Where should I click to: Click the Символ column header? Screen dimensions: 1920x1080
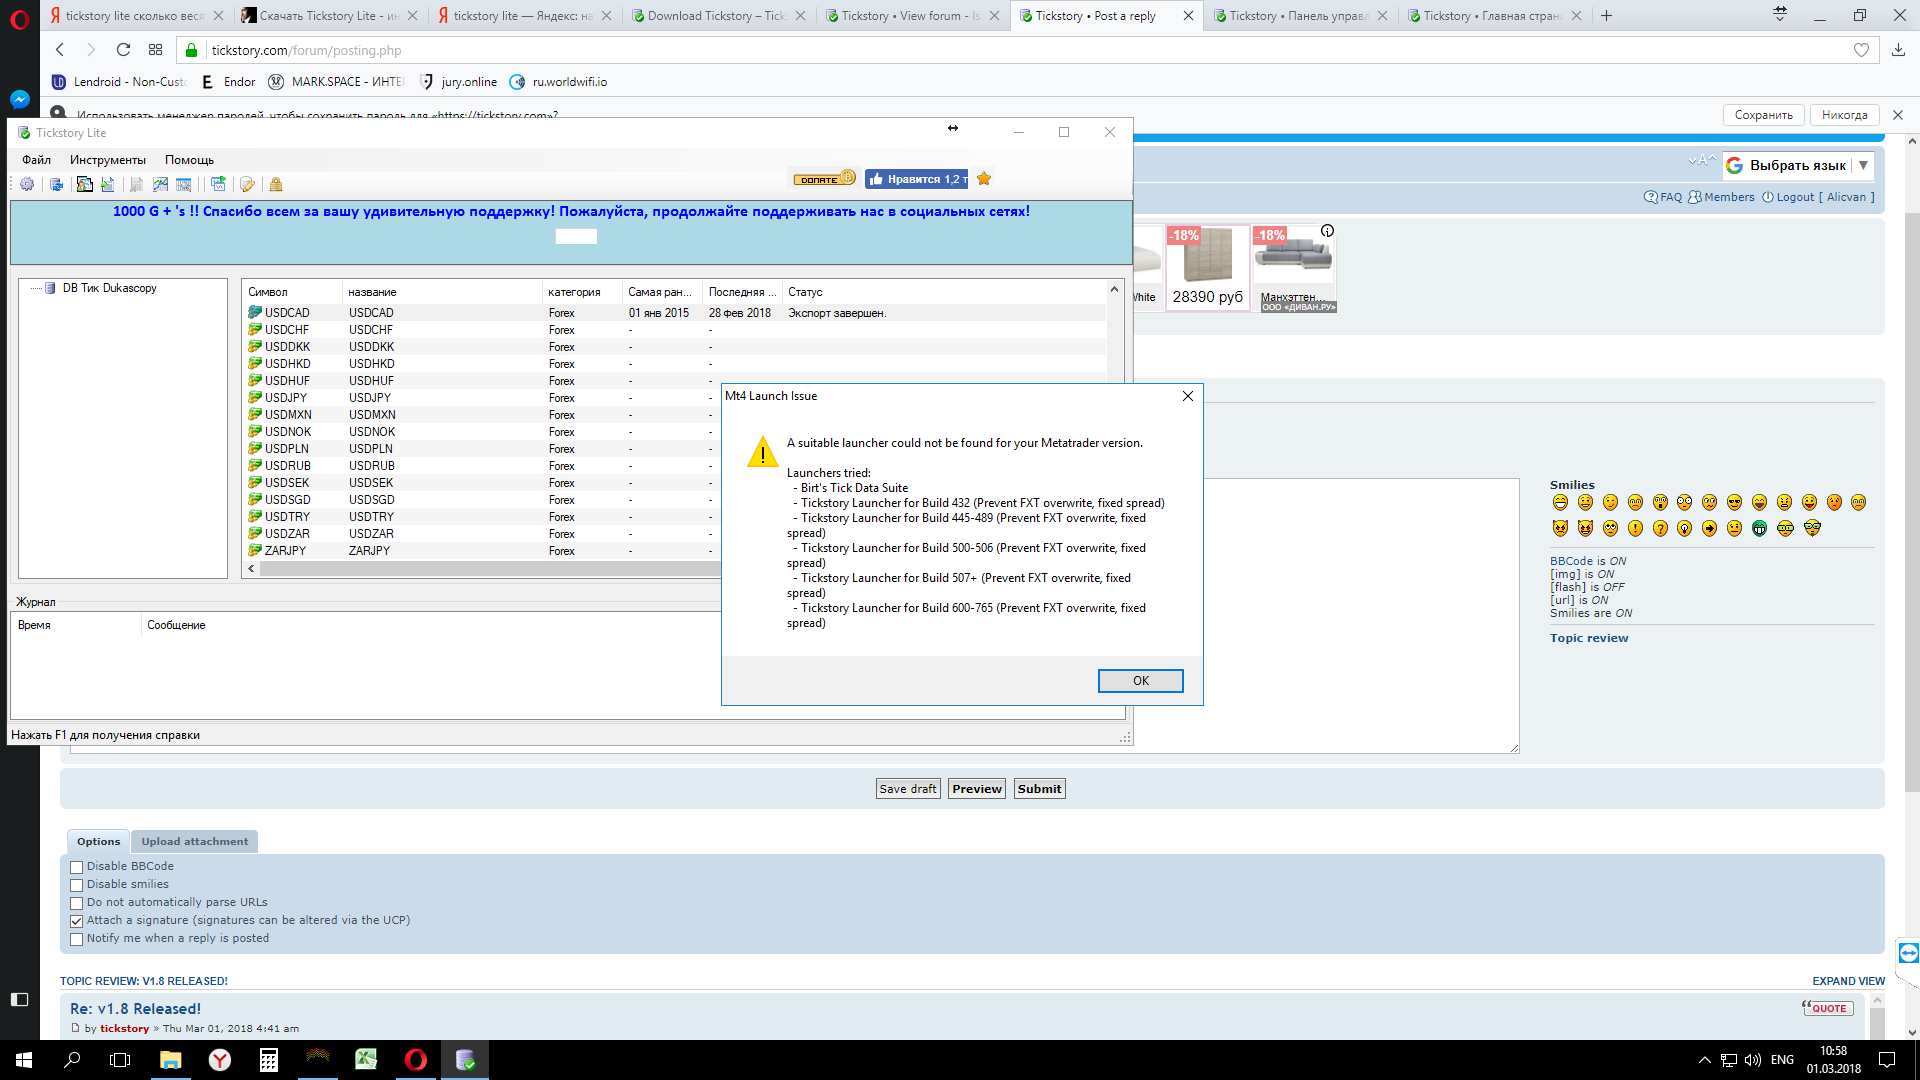pos(293,292)
